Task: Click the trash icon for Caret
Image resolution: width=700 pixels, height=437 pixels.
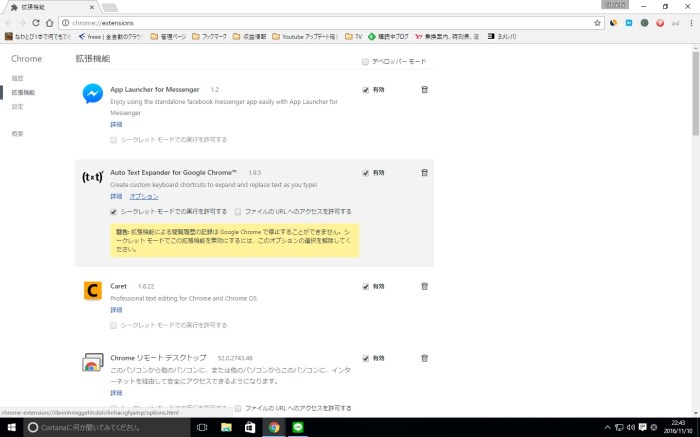Action: (x=424, y=286)
